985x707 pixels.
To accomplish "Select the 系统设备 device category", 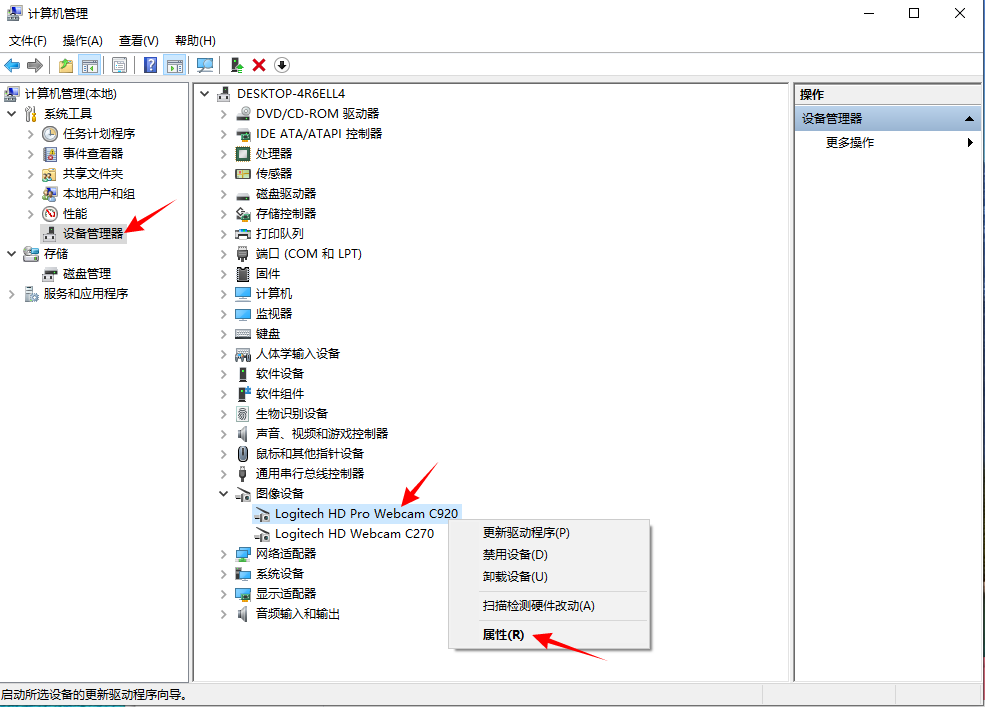I will coord(280,574).
